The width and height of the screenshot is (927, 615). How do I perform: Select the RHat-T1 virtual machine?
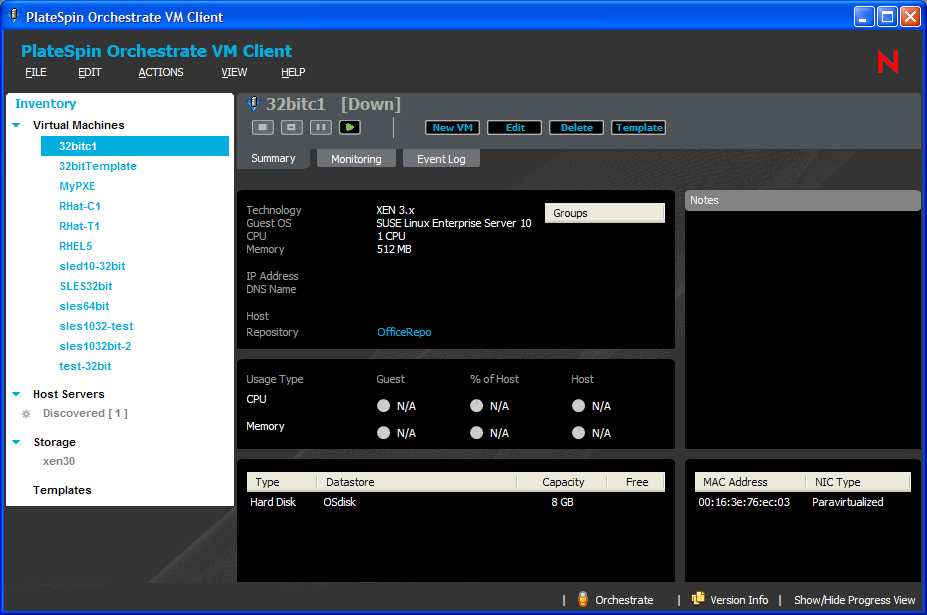click(x=79, y=226)
